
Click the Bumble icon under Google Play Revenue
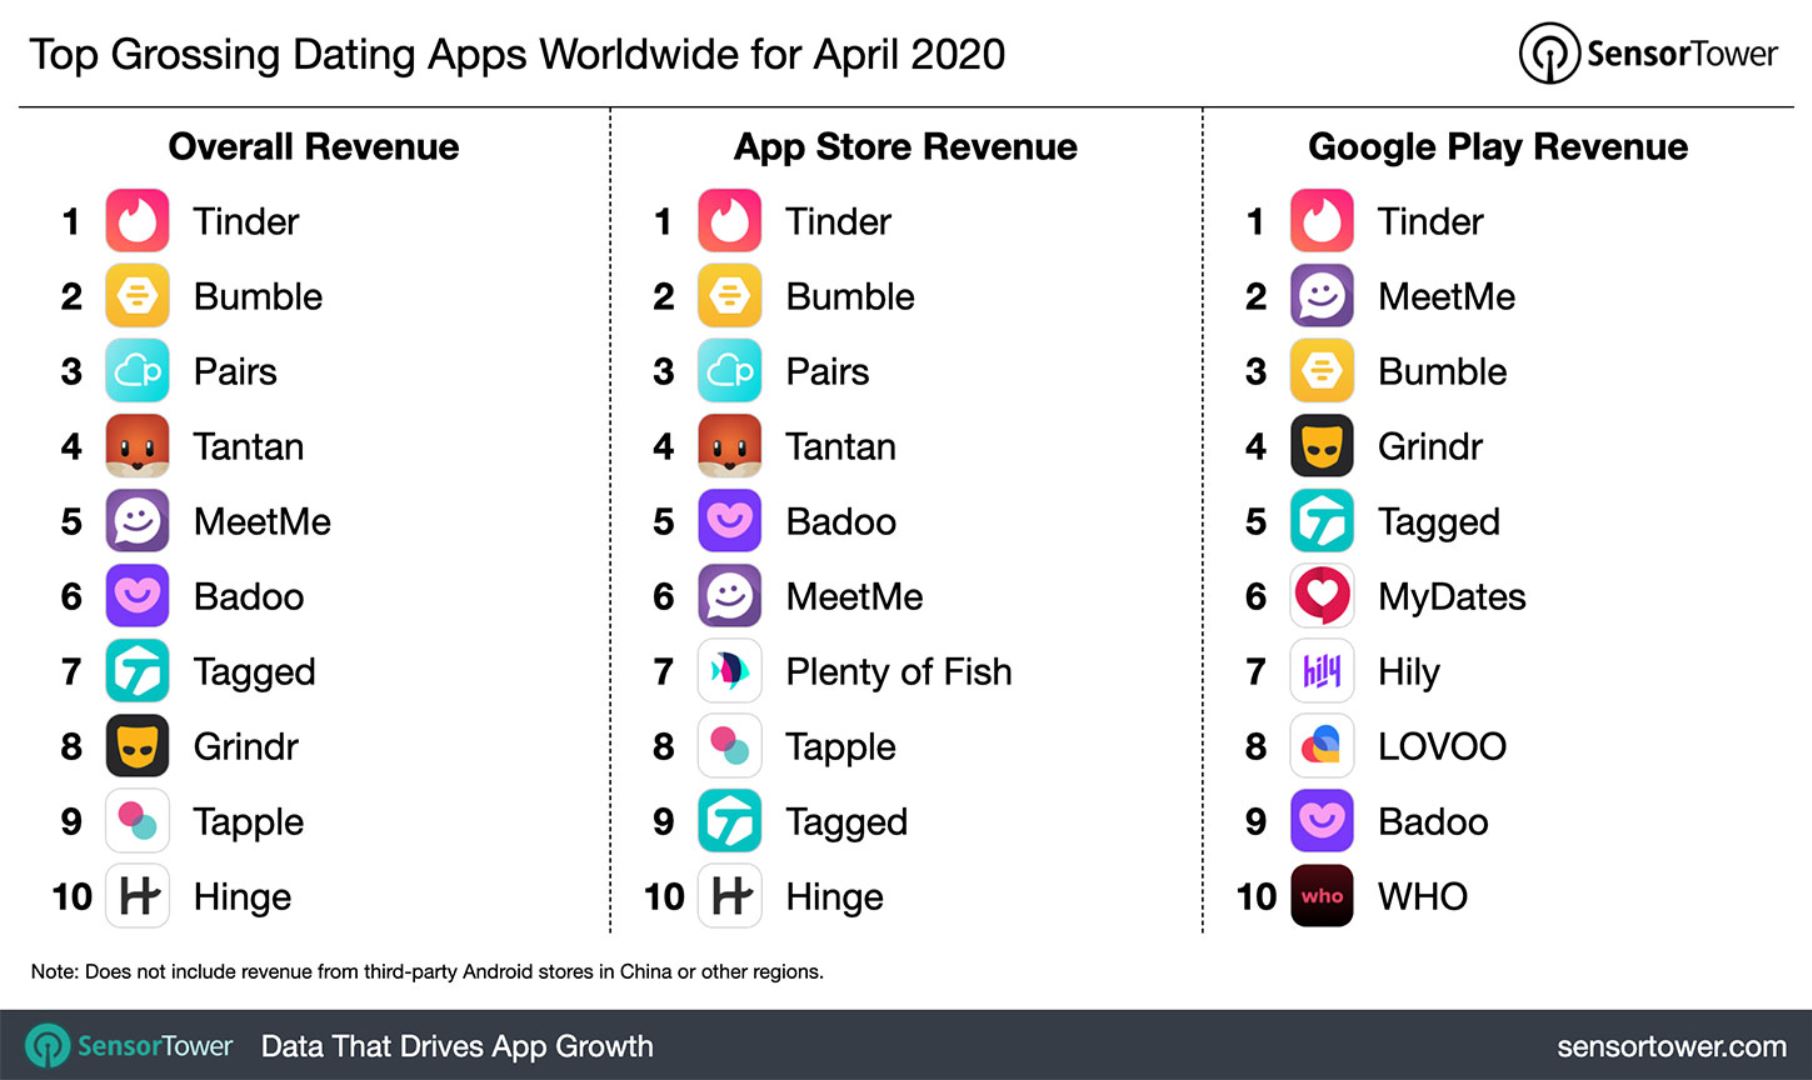[1322, 371]
